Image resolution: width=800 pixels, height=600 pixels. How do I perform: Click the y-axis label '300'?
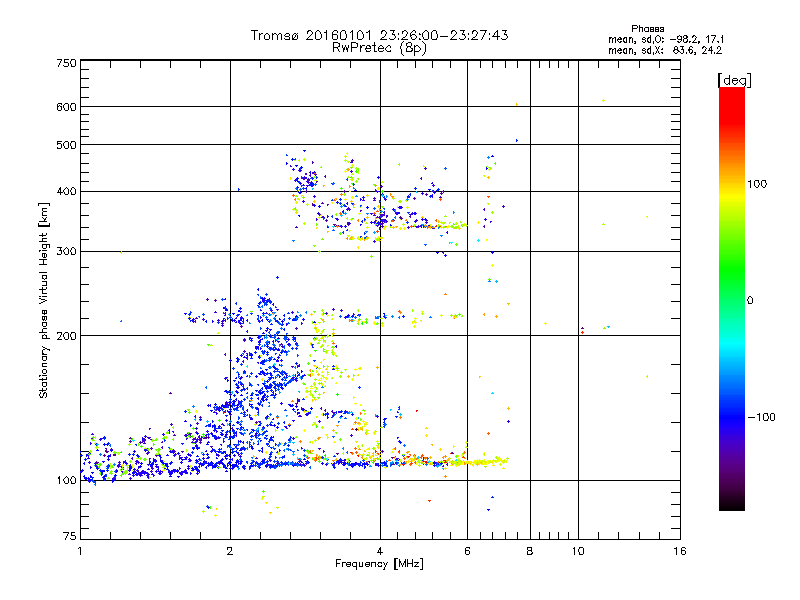(x=66, y=252)
